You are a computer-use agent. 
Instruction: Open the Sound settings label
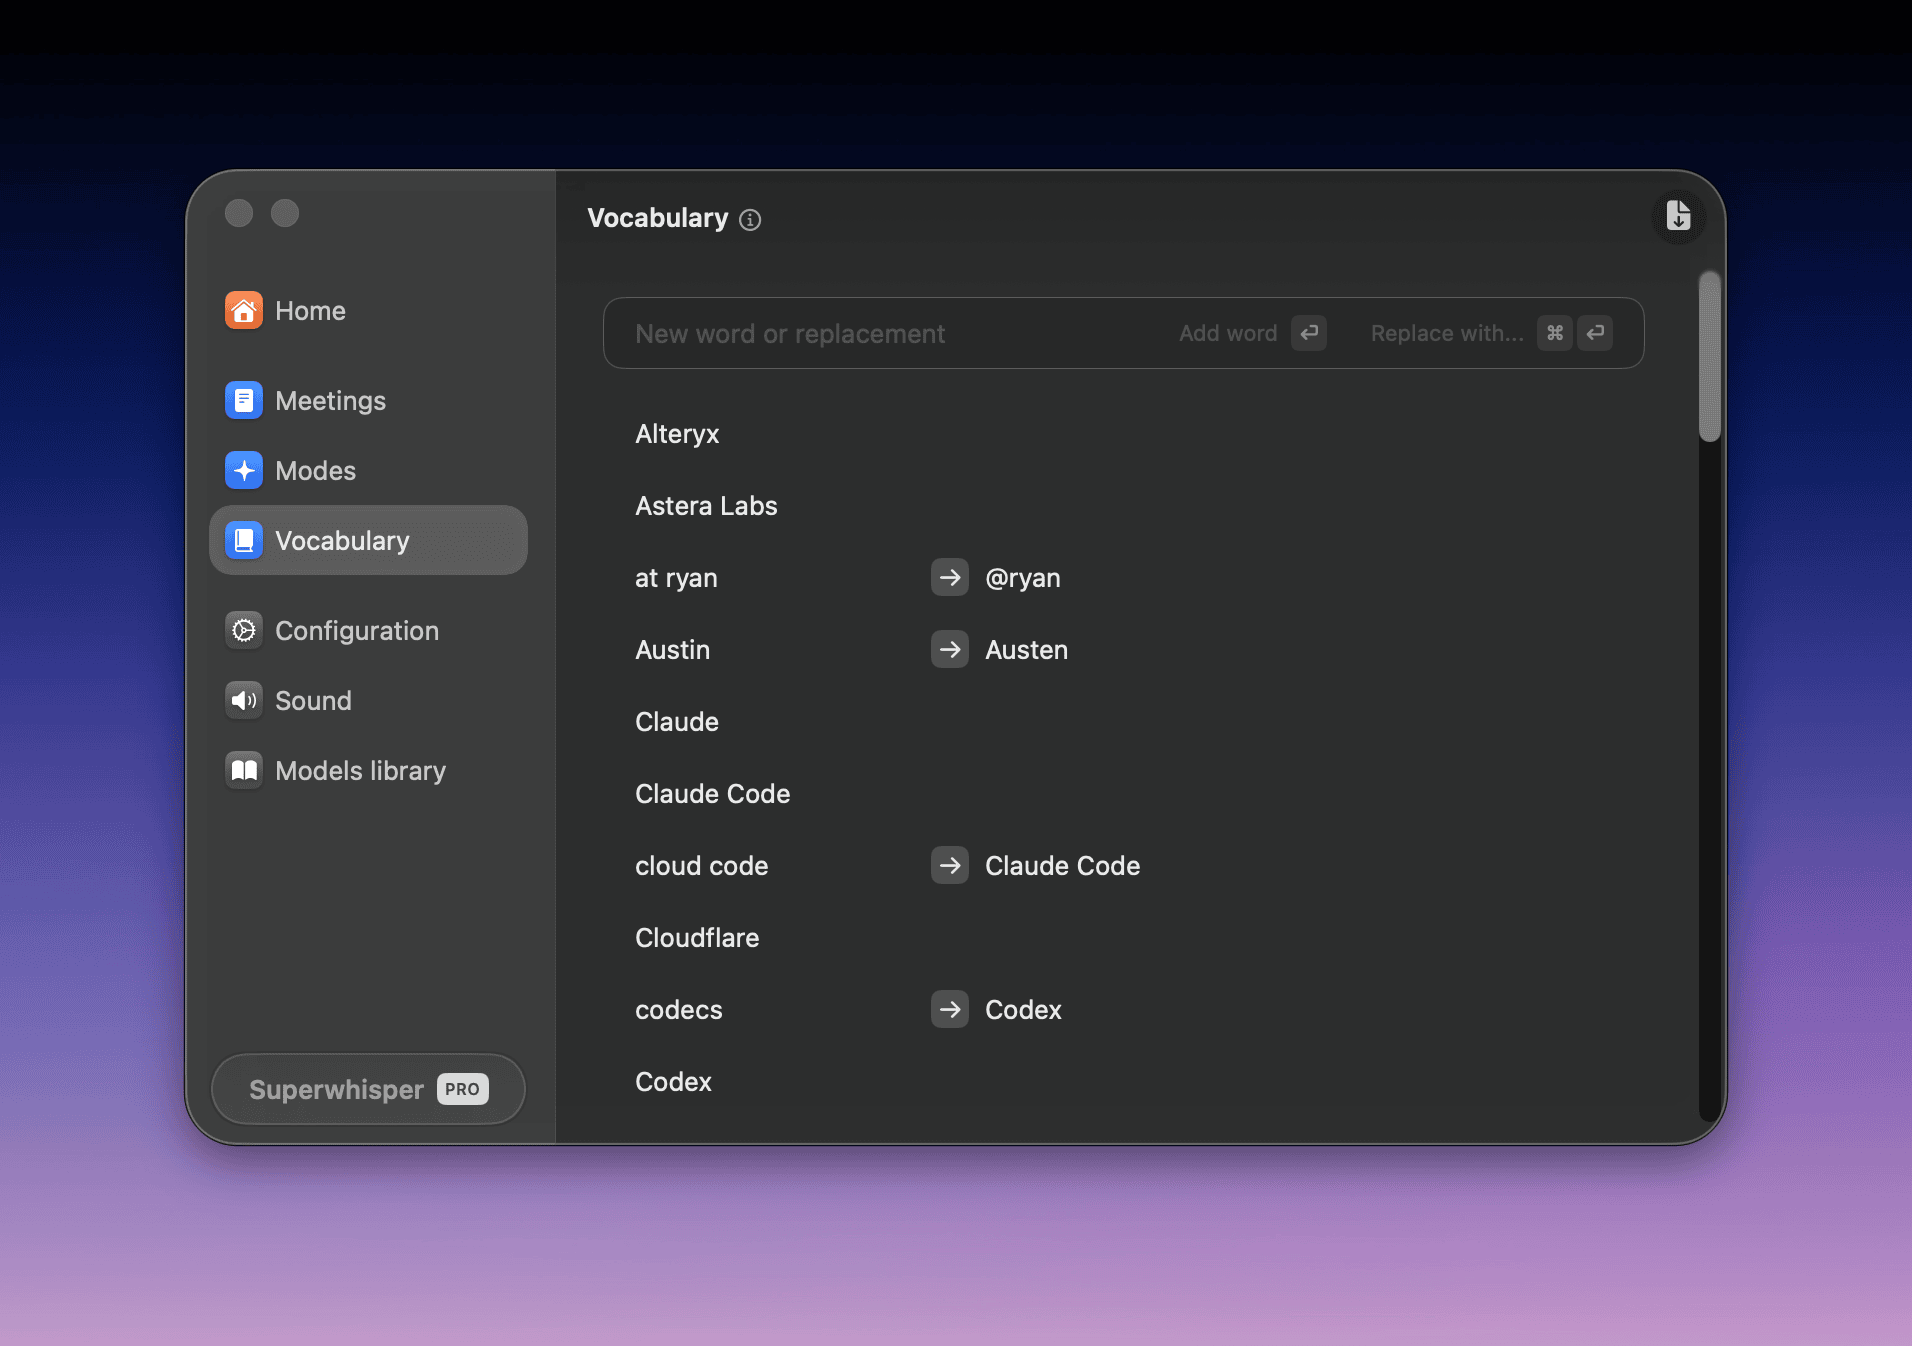click(x=313, y=701)
